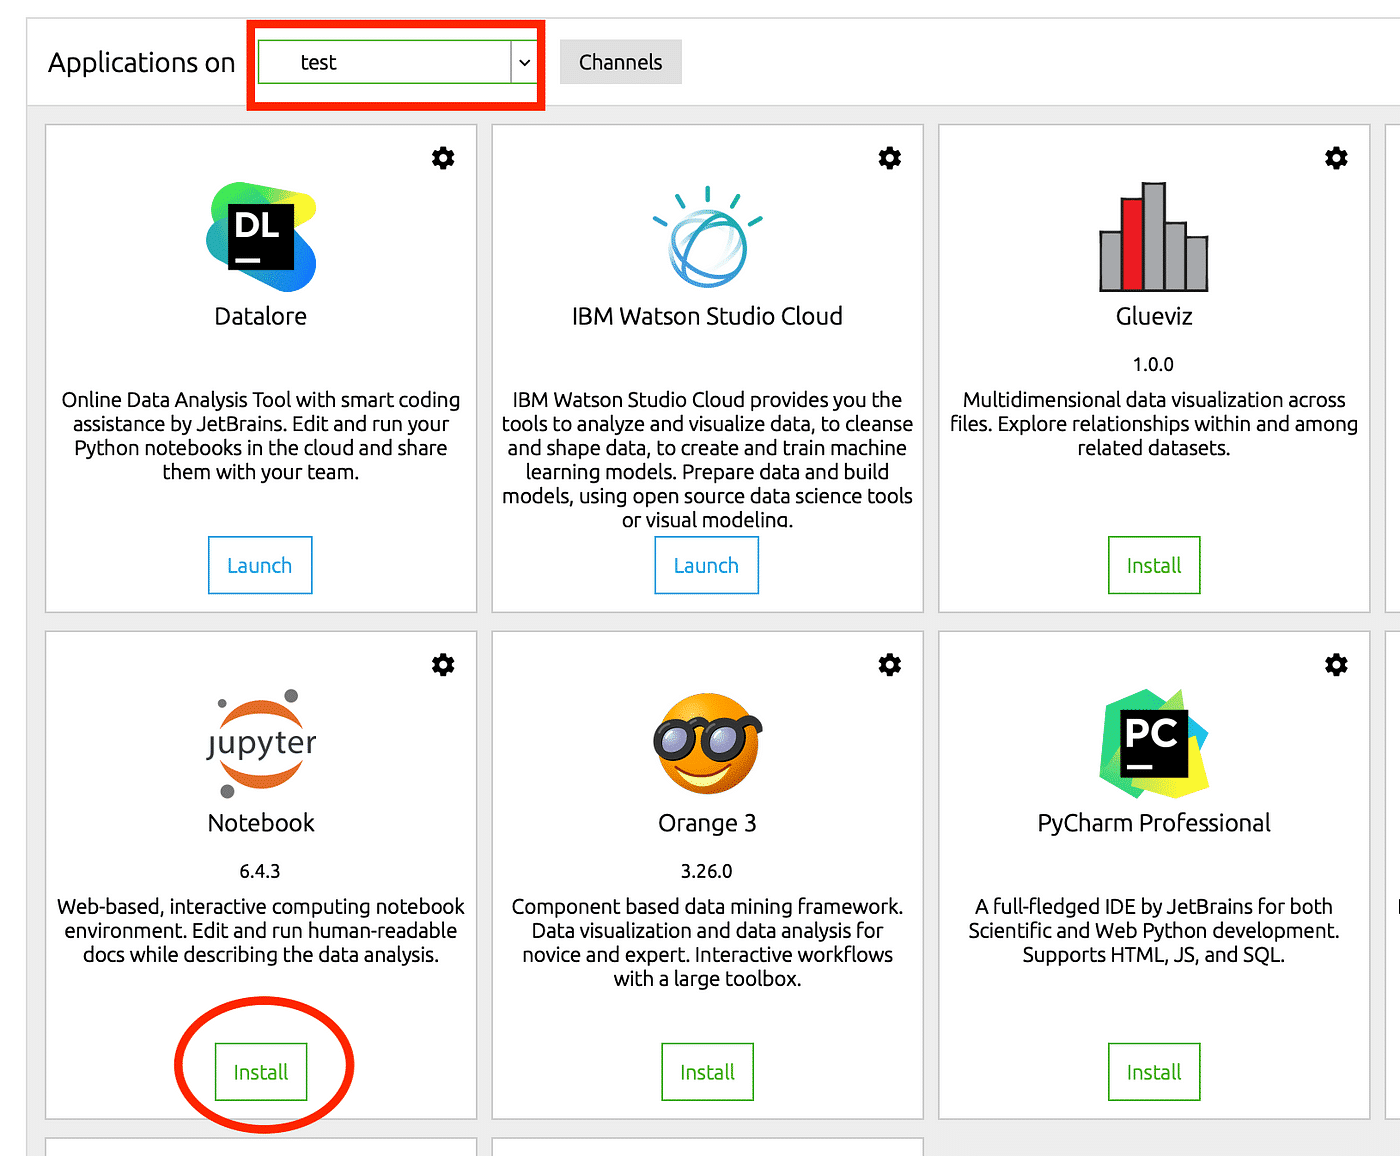Open settings gear on Datalore card

(x=443, y=158)
